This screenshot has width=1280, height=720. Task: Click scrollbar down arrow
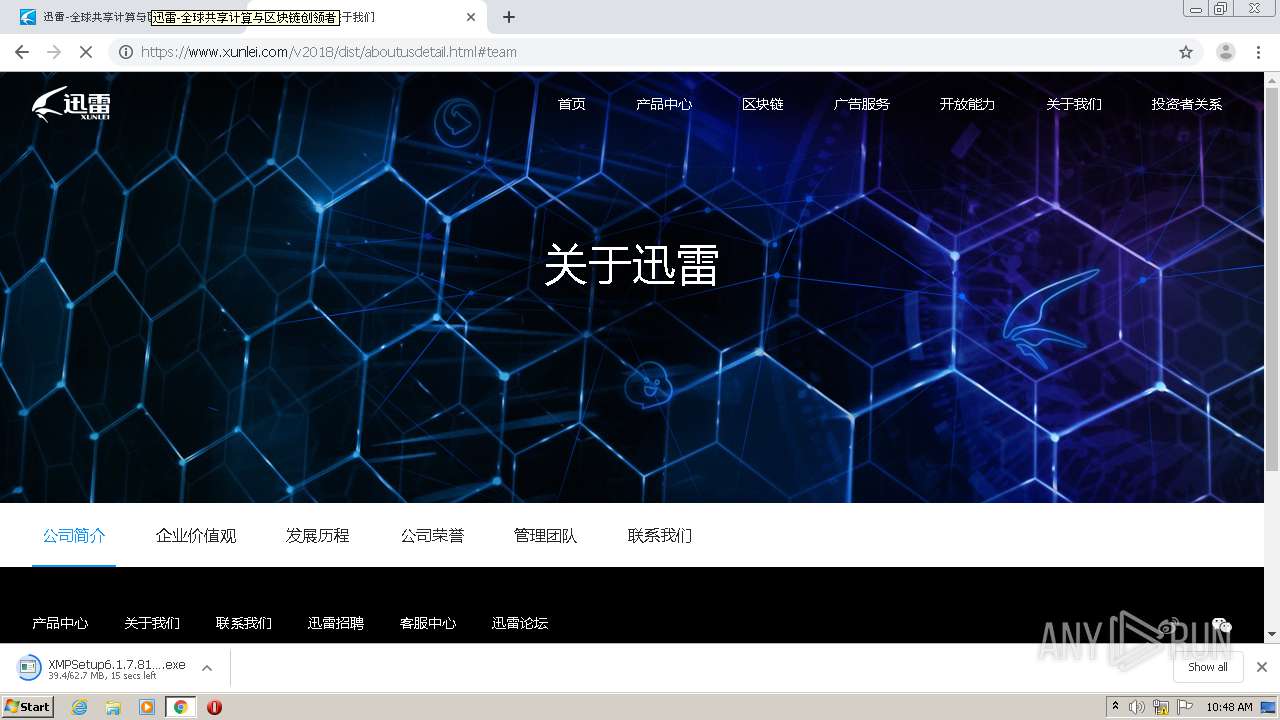(x=1272, y=634)
